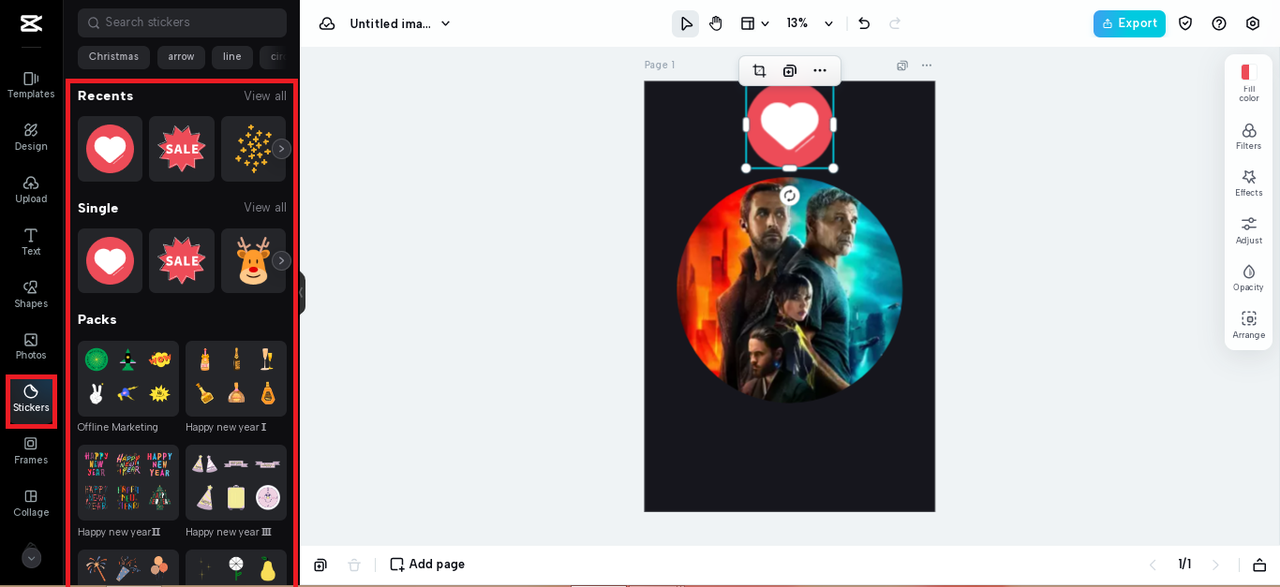Image resolution: width=1280 pixels, height=587 pixels.
Task: Choose the Select pointer tool
Action: click(x=686, y=23)
